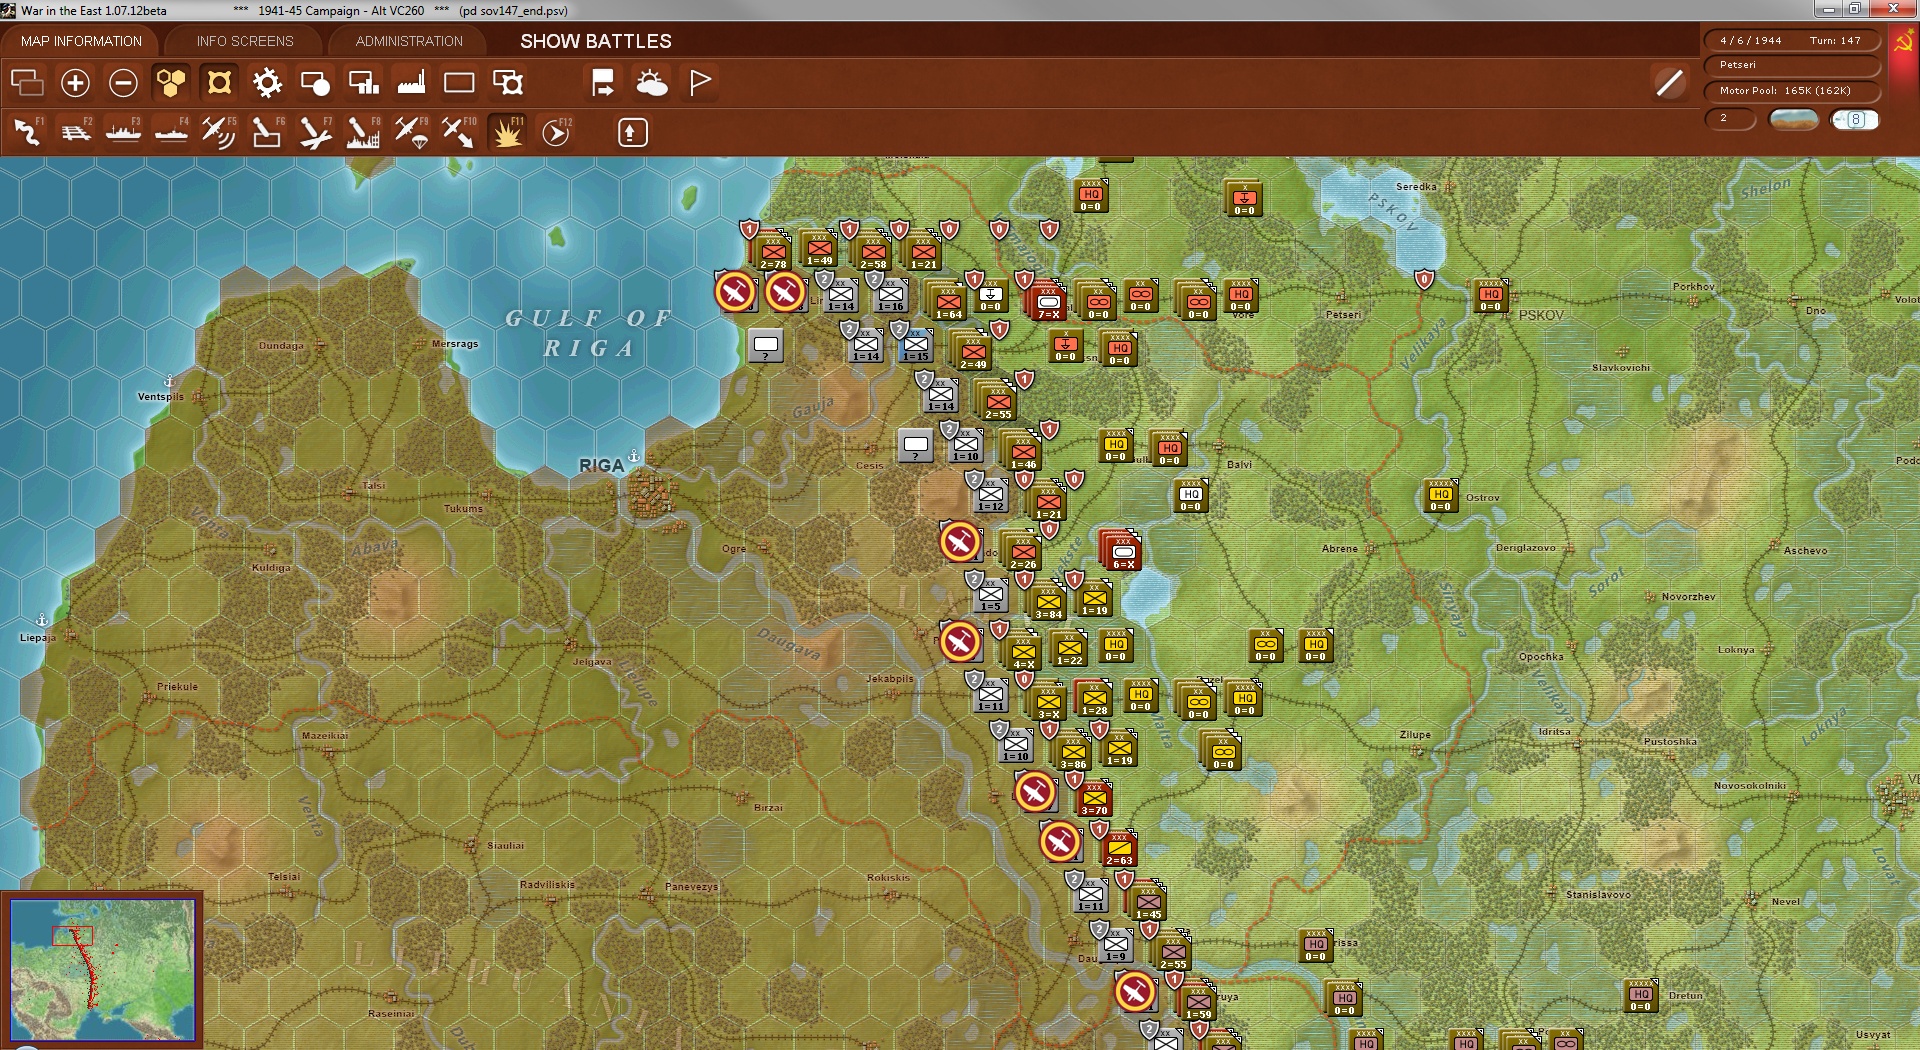This screenshot has height=1050, width=1920.
Task: Select the red armored unit labeled 7=X
Action: (1048, 302)
